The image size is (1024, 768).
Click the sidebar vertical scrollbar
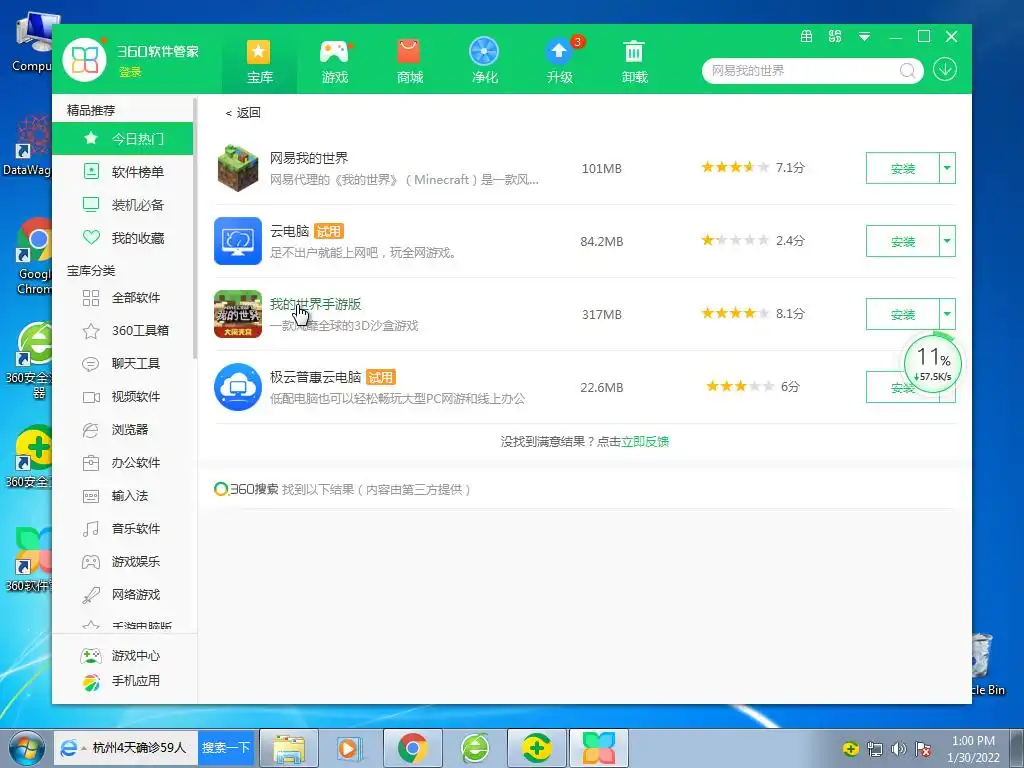click(x=195, y=229)
